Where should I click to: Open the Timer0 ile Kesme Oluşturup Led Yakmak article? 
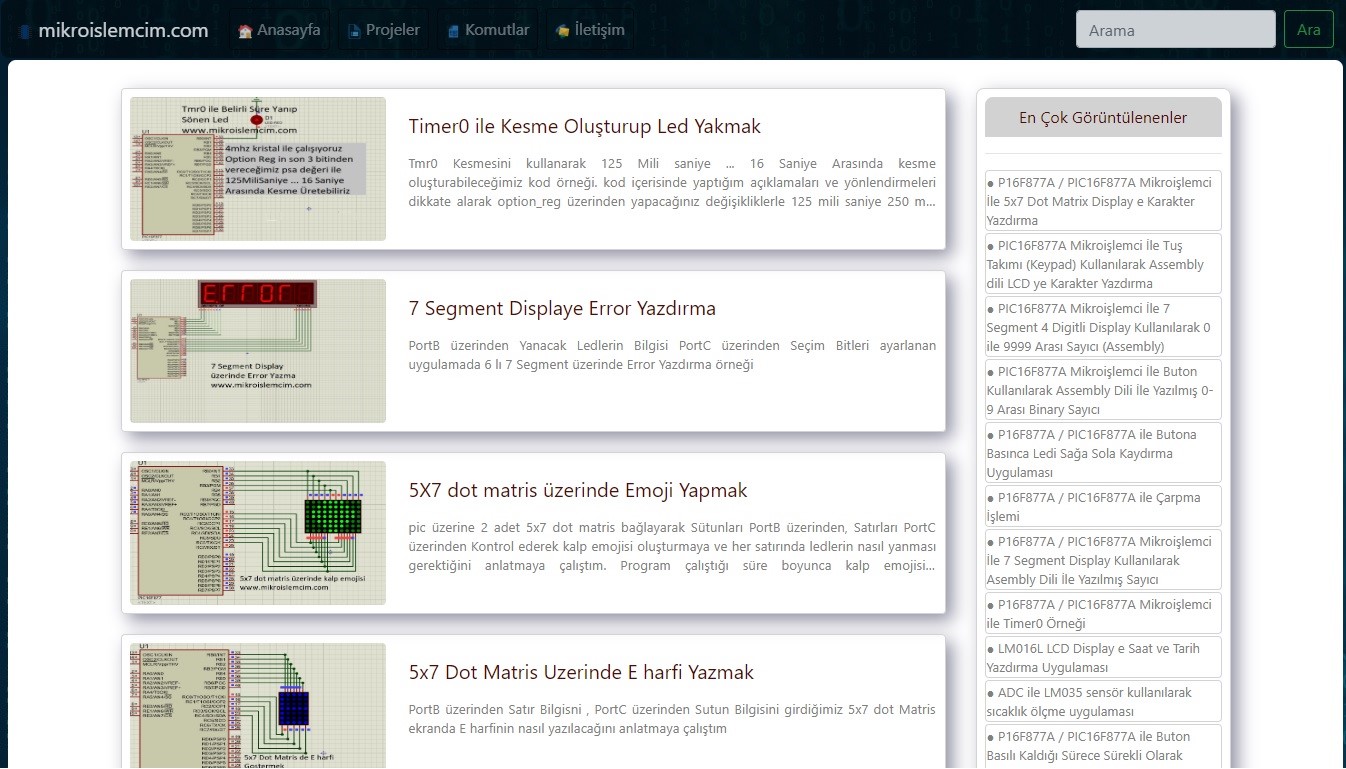pyautogui.click(x=584, y=127)
